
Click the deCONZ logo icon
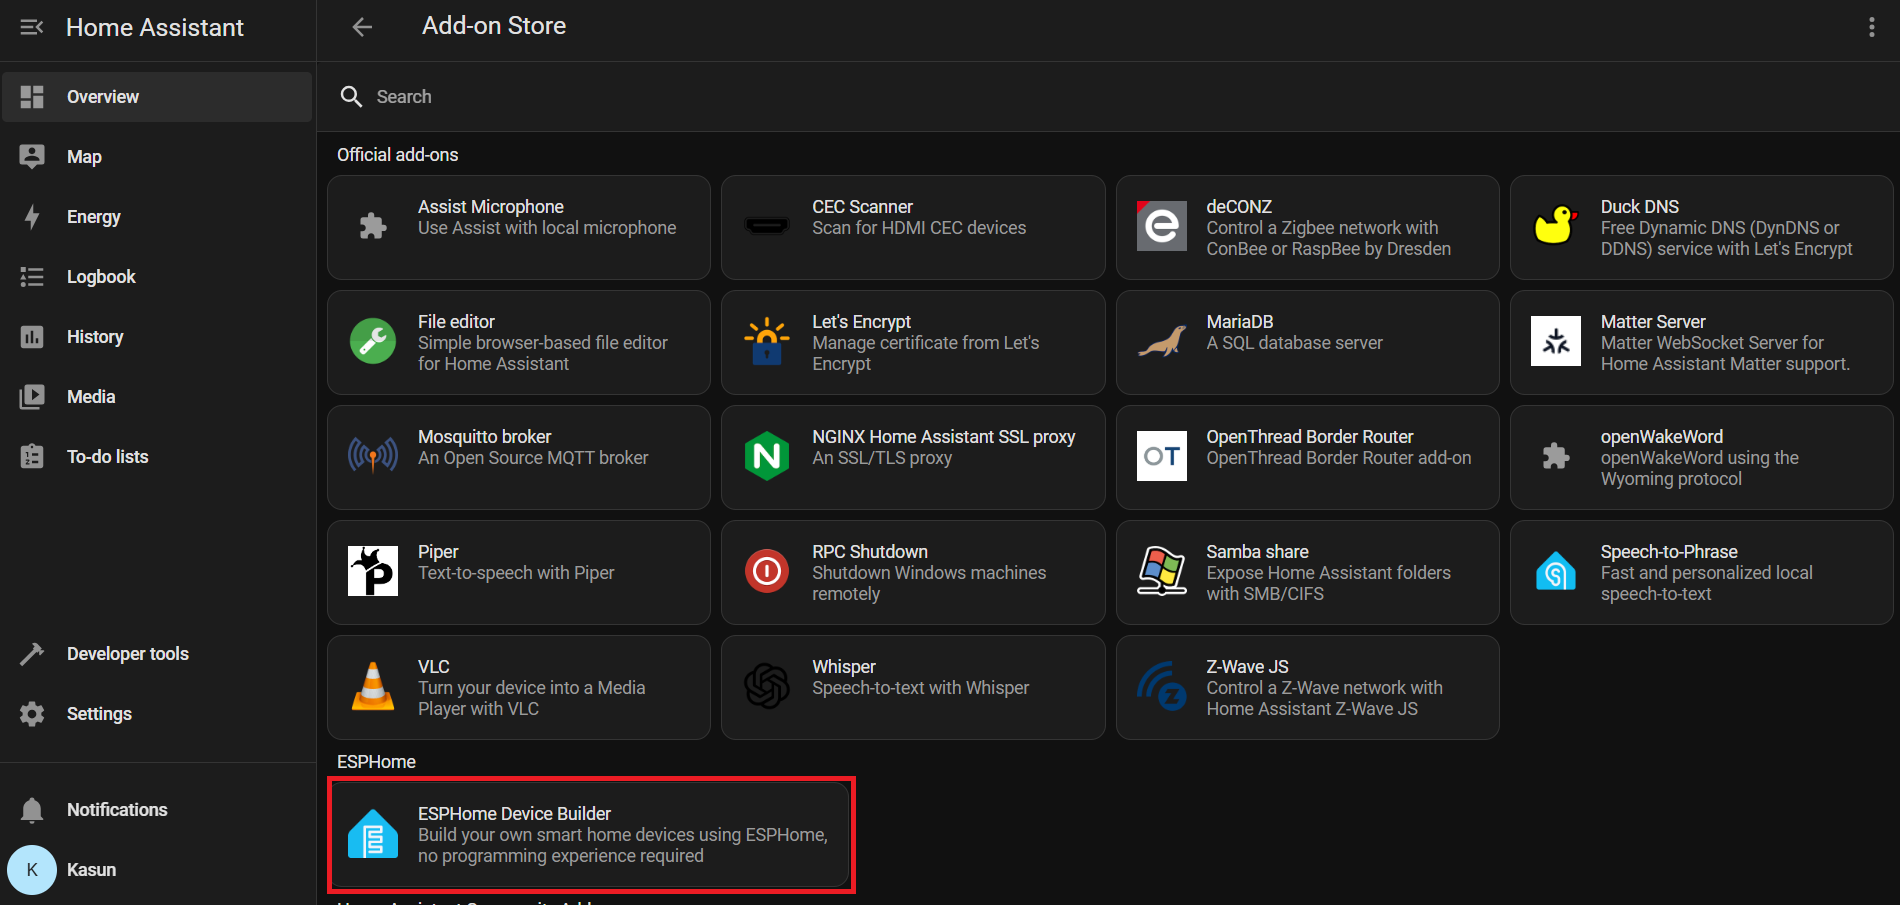(1162, 226)
